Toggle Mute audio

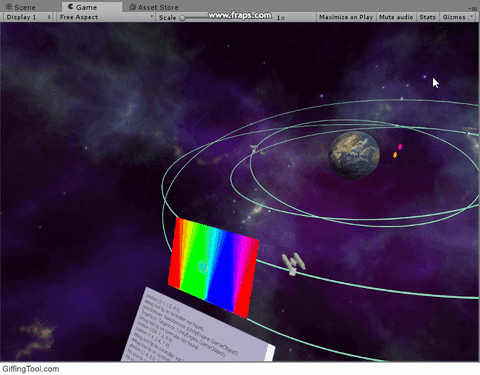(x=396, y=17)
